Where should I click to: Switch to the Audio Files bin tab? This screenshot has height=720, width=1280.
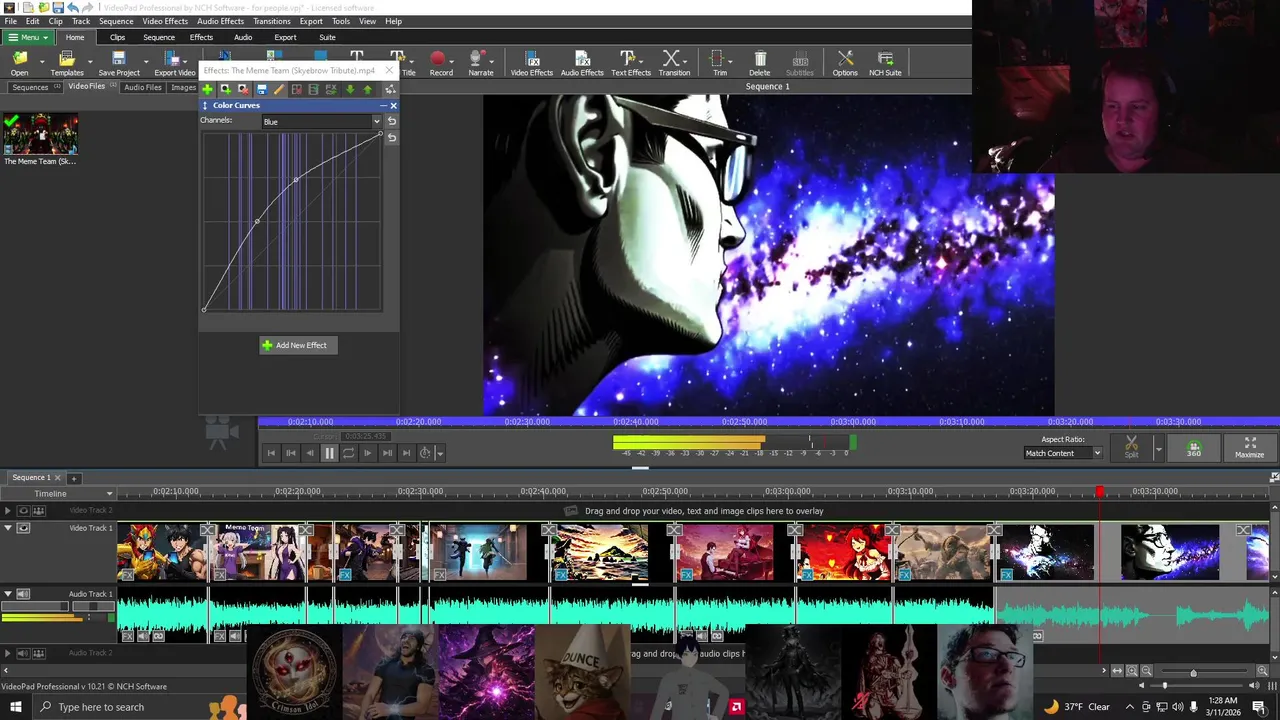click(143, 87)
